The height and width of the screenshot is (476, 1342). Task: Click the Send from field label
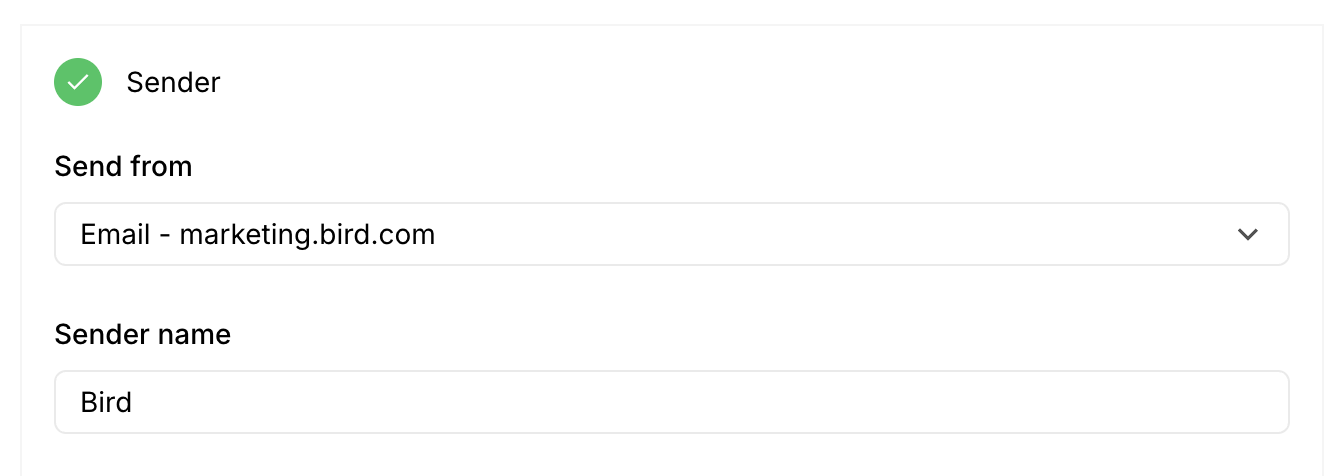123,166
